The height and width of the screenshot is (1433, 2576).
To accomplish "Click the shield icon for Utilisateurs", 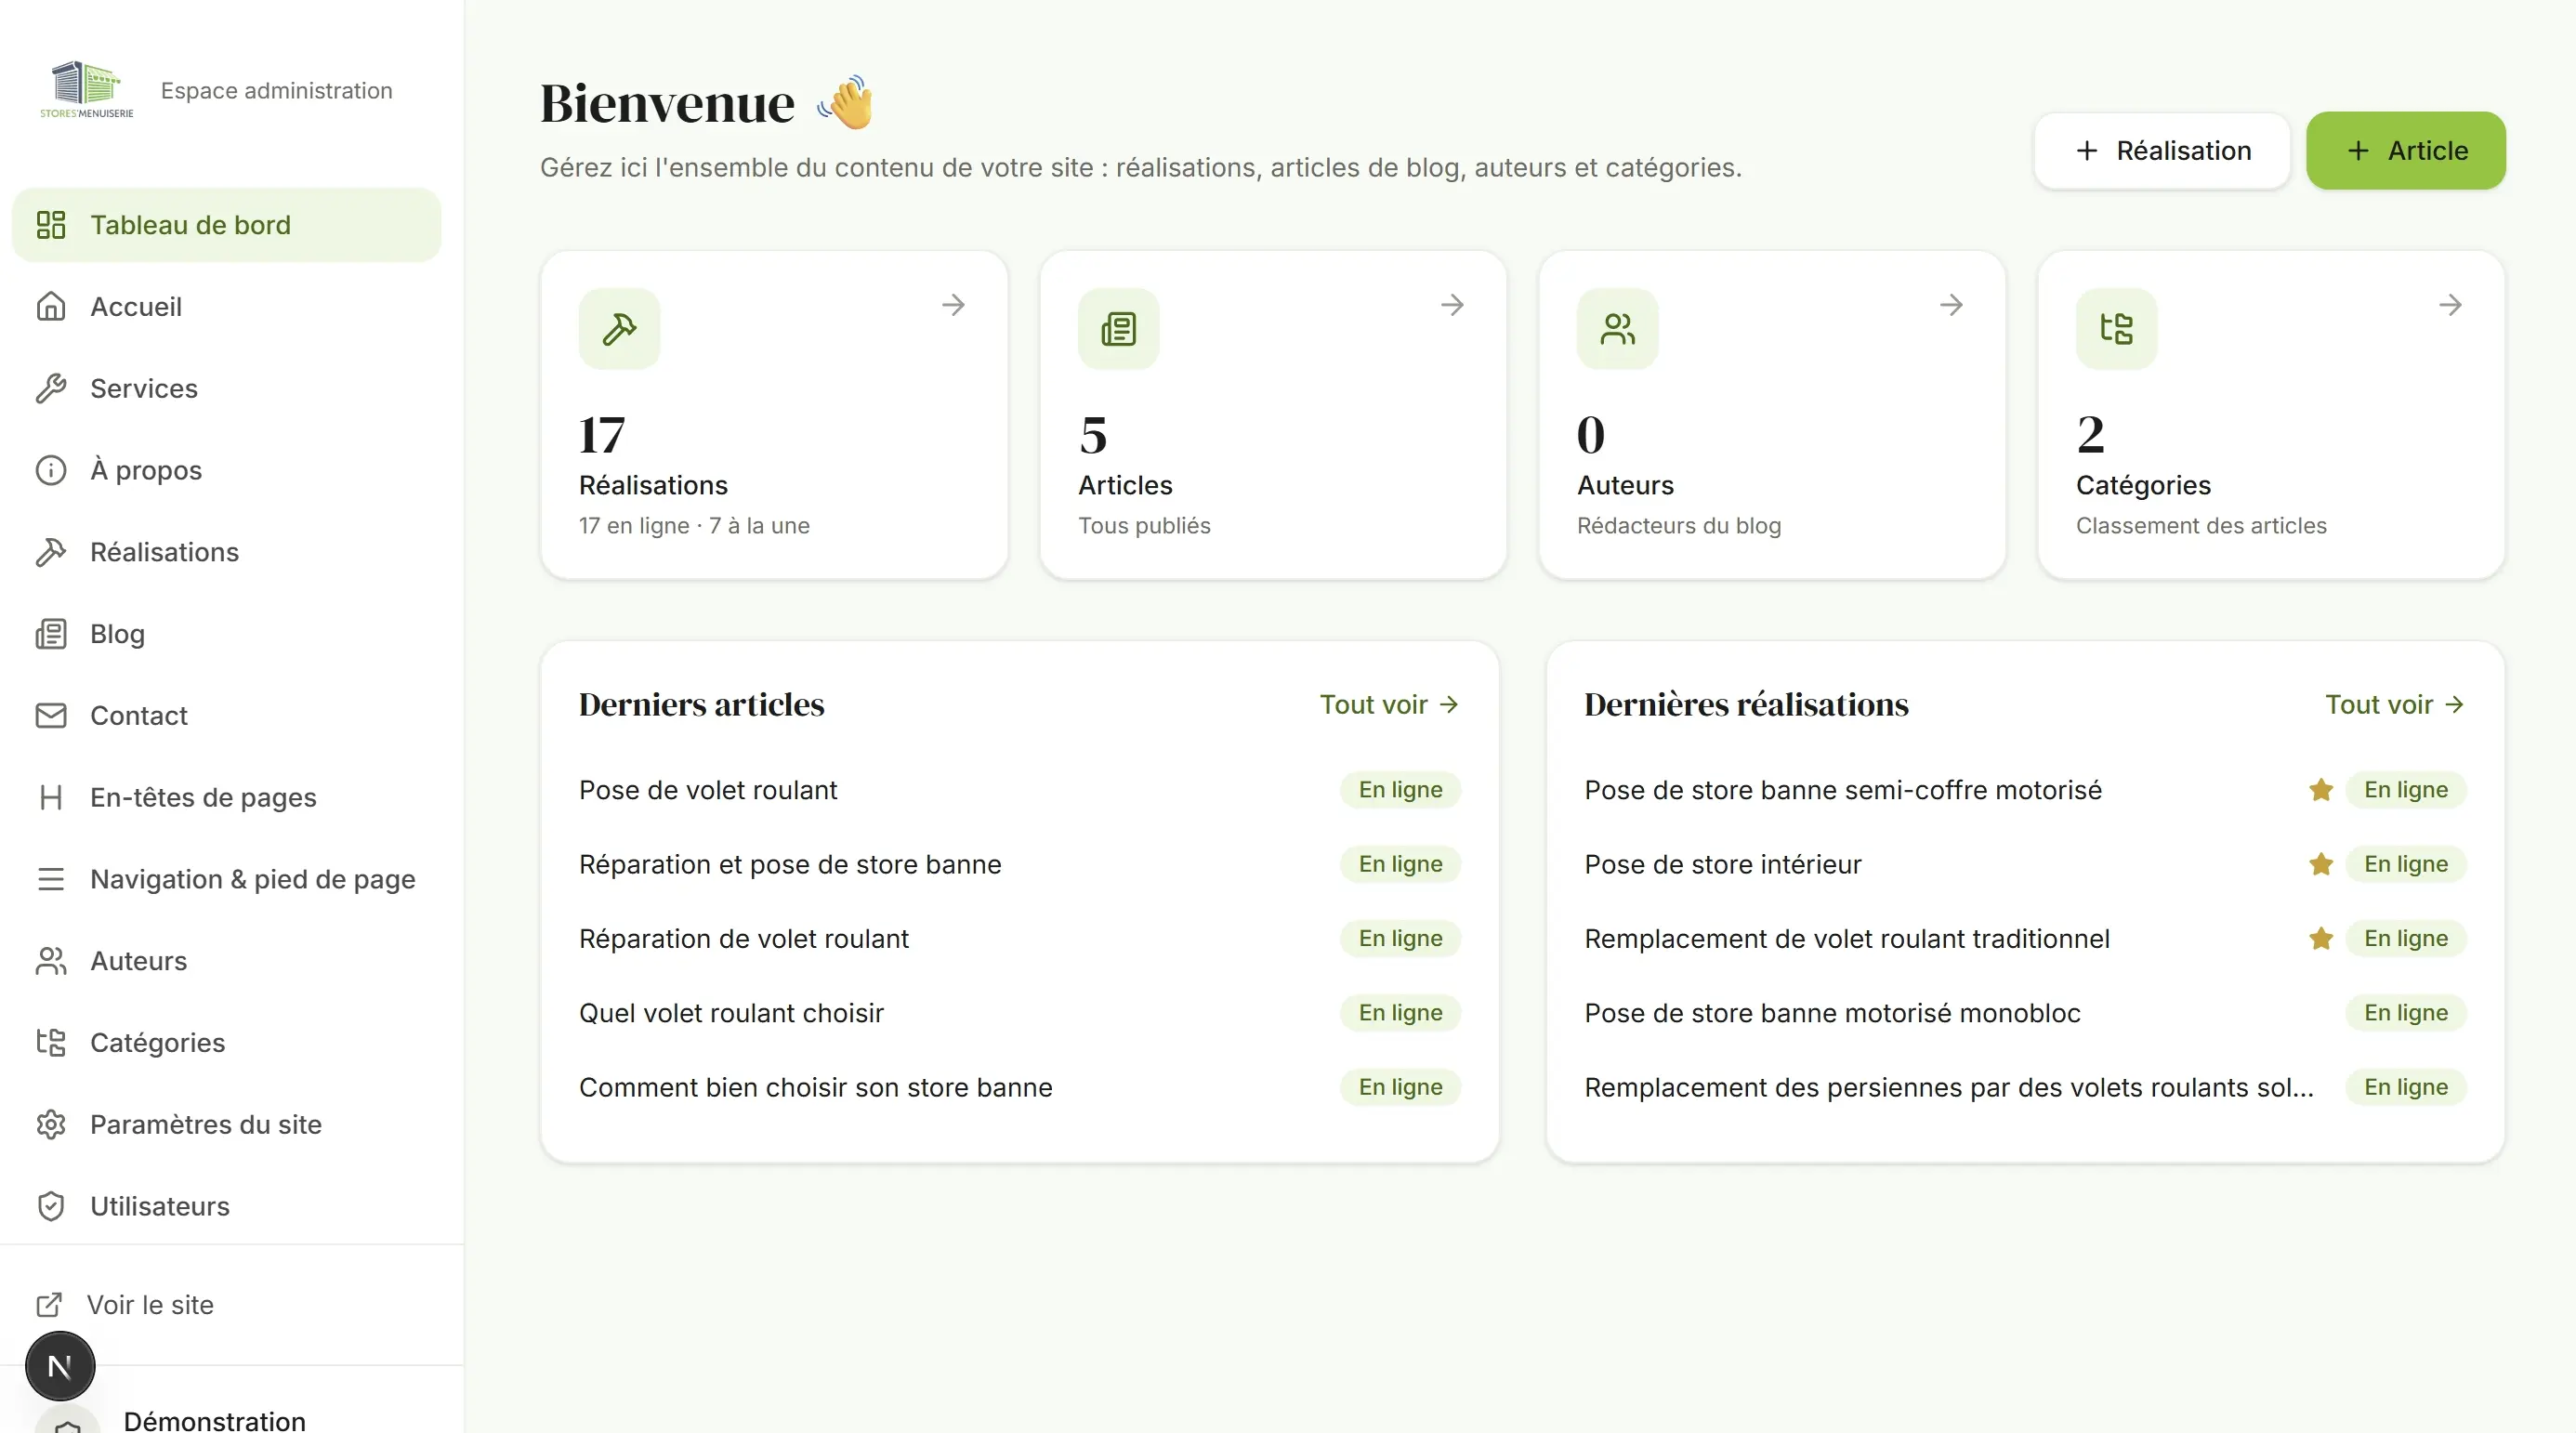I will pyautogui.click(x=51, y=1206).
